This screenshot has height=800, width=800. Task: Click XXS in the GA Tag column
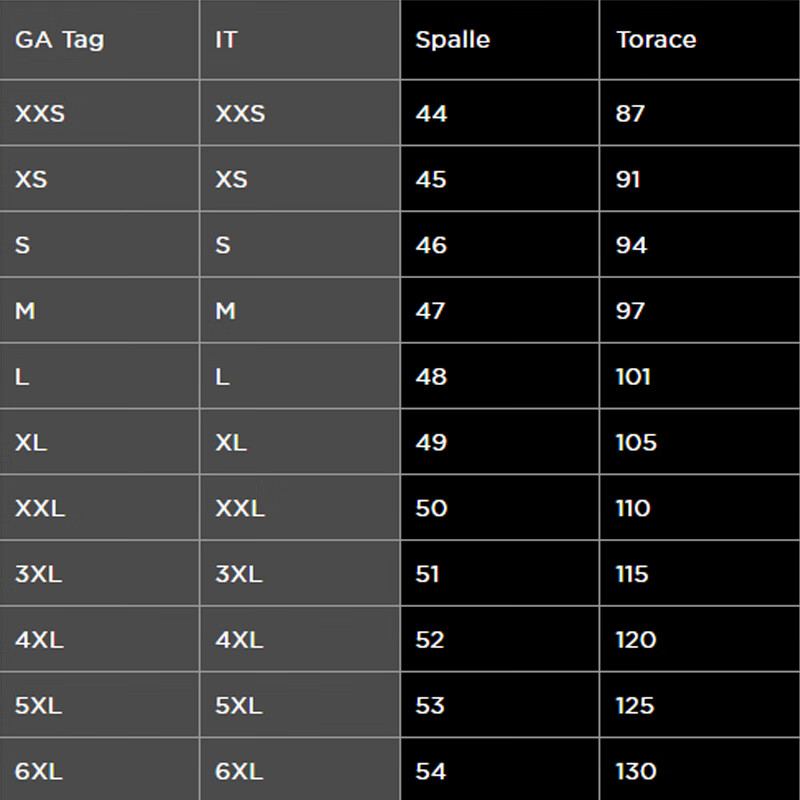(40, 114)
